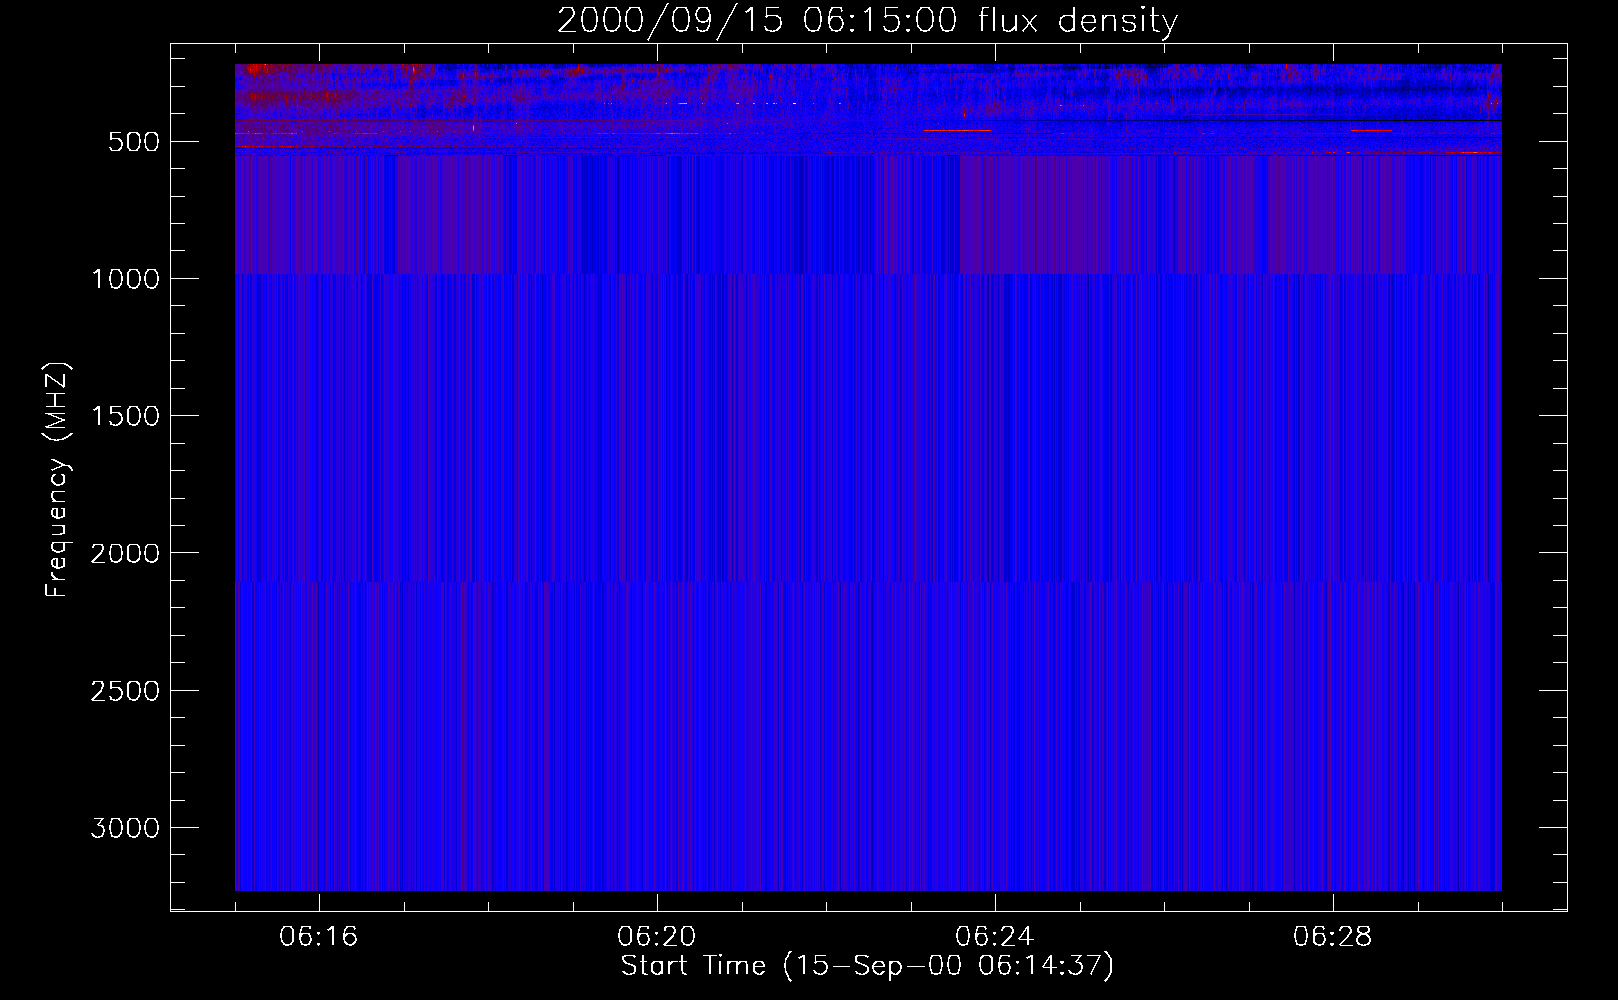Pick the "2000" frequency tick label

[125, 554]
